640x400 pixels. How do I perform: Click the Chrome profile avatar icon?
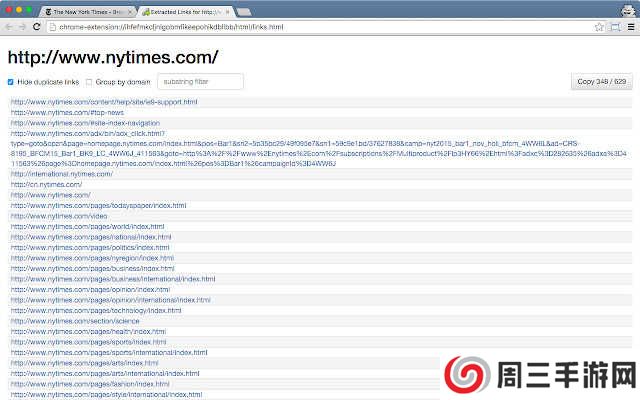point(626,9)
